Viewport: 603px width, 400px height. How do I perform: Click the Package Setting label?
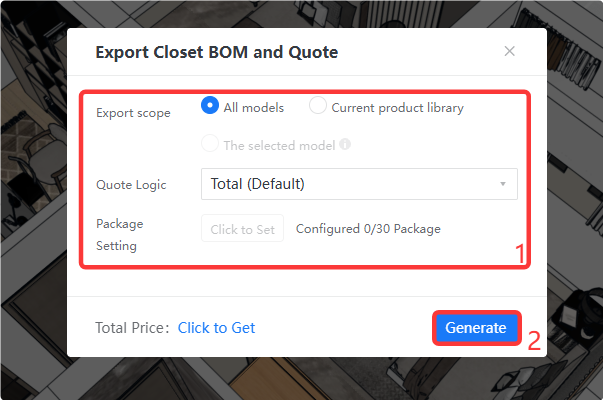pos(119,235)
